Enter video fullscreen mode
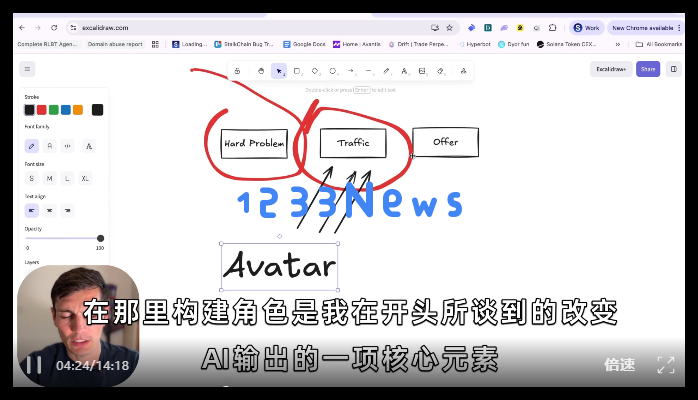The image size is (698, 400). point(666,365)
